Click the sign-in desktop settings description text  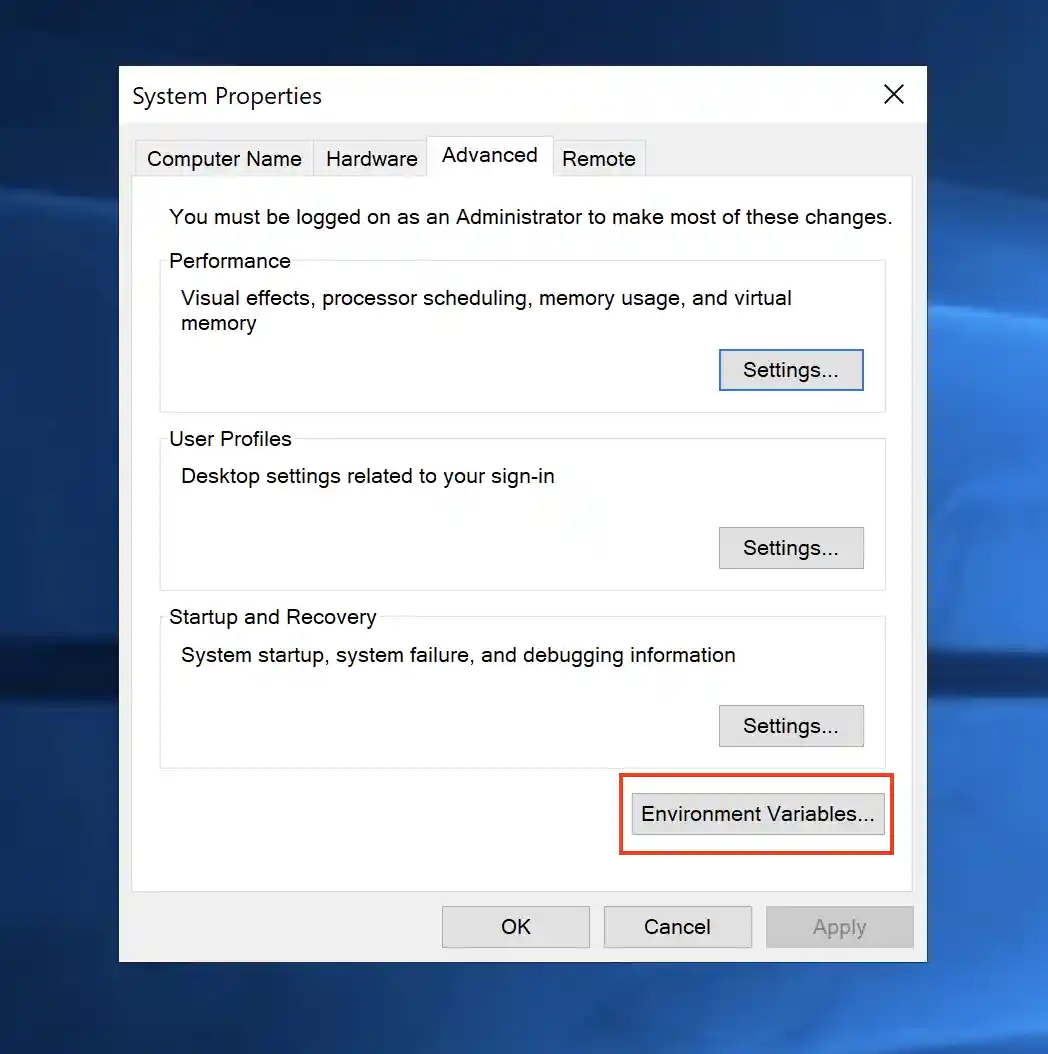coord(367,476)
